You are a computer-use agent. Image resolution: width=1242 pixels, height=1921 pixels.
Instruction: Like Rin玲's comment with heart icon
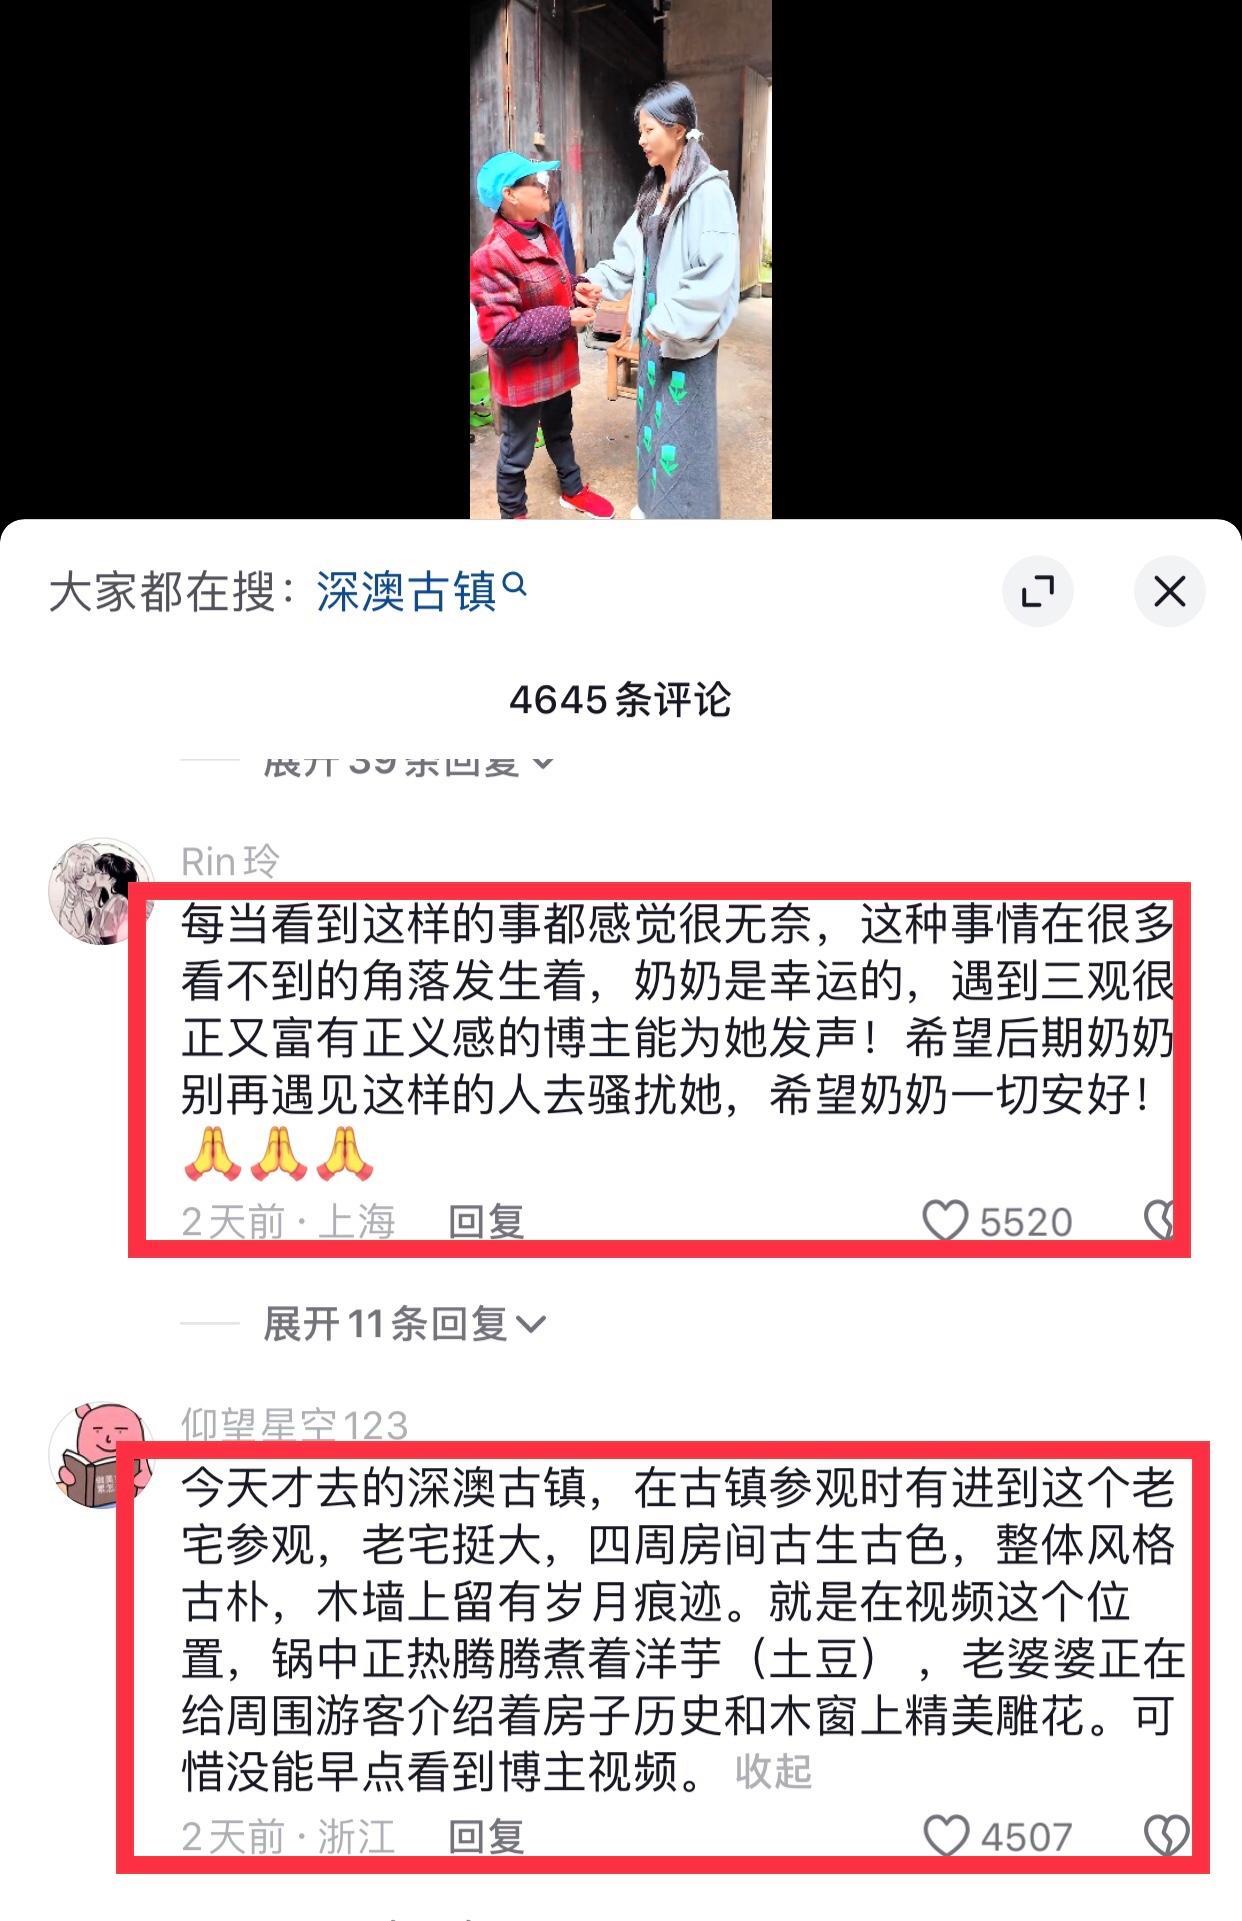(x=945, y=1221)
